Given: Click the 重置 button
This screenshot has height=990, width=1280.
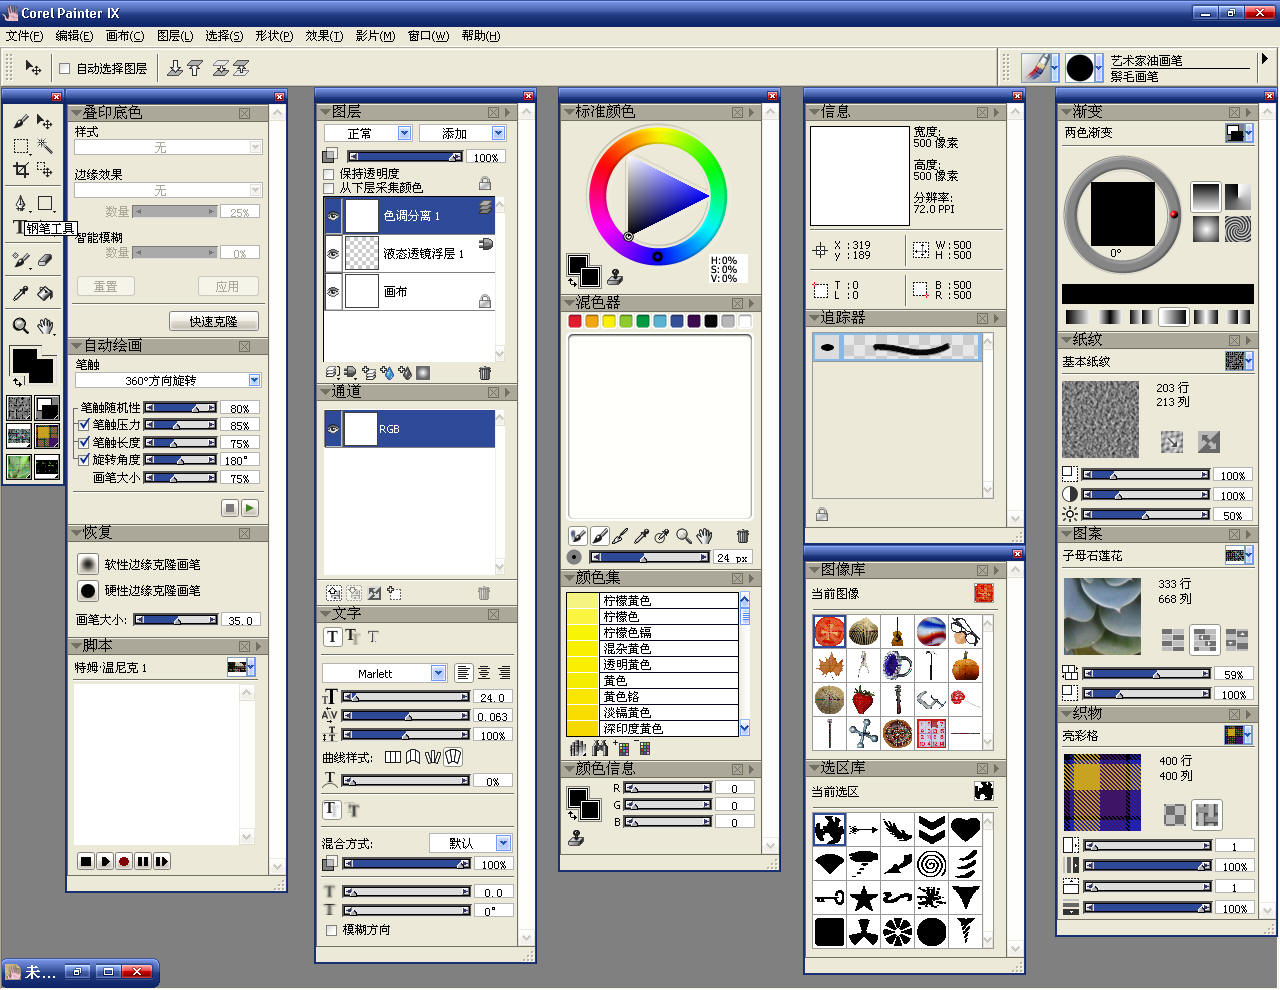Looking at the screenshot, I should [x=105, y=286].
